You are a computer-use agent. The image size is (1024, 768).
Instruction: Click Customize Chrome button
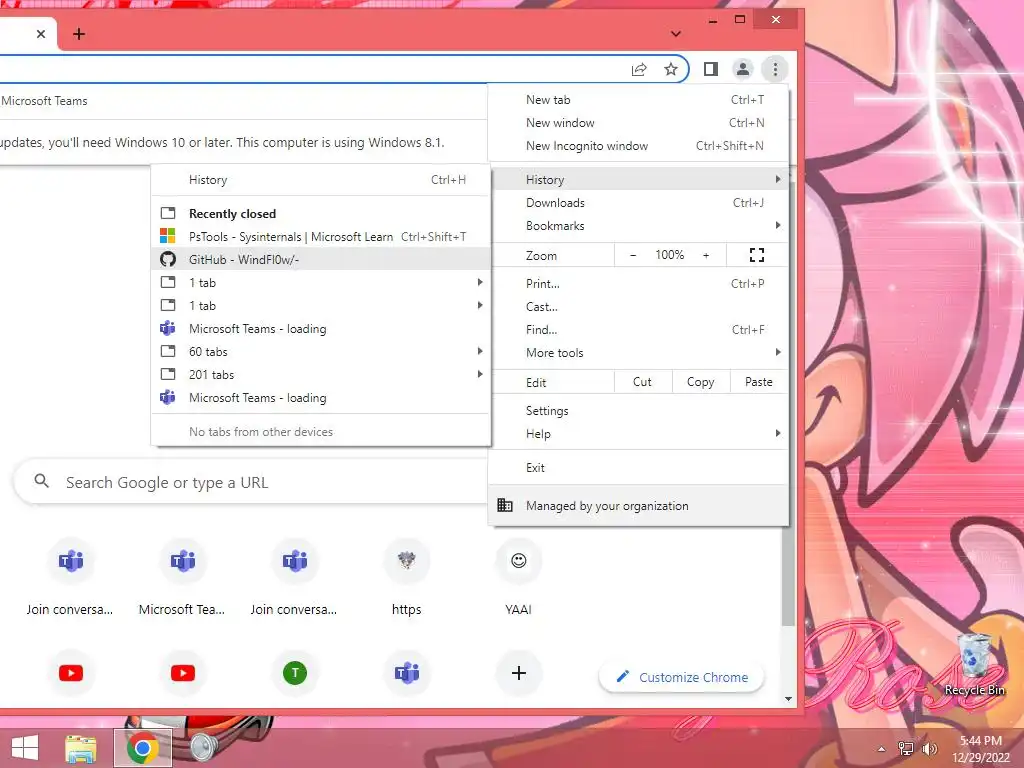(x=681, y=677)
